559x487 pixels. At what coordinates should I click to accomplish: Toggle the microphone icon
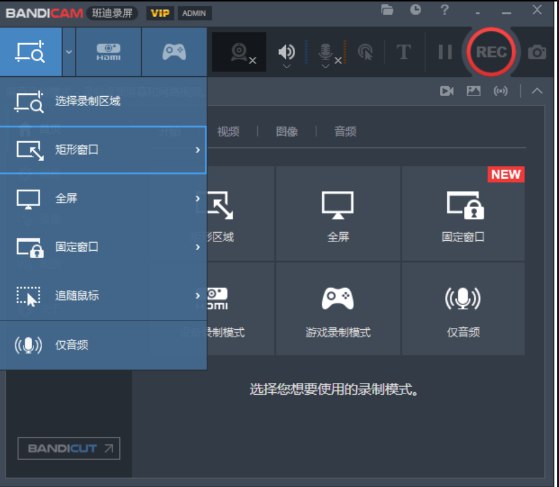point(325,52)
